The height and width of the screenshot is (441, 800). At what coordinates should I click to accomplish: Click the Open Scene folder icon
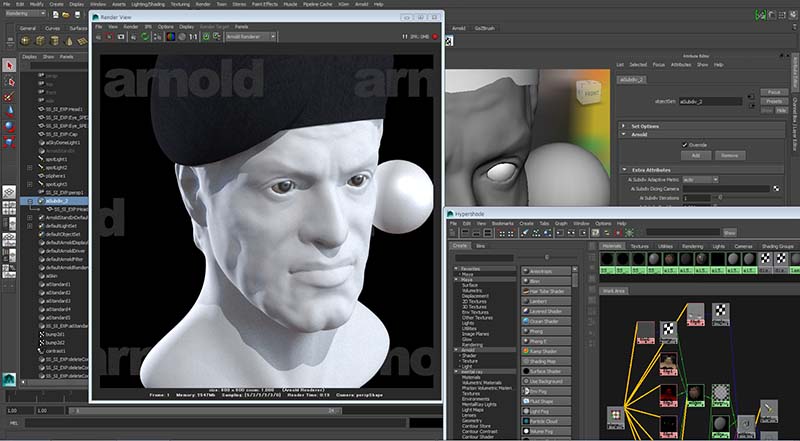pyautogui.click(x=66, y=14)
